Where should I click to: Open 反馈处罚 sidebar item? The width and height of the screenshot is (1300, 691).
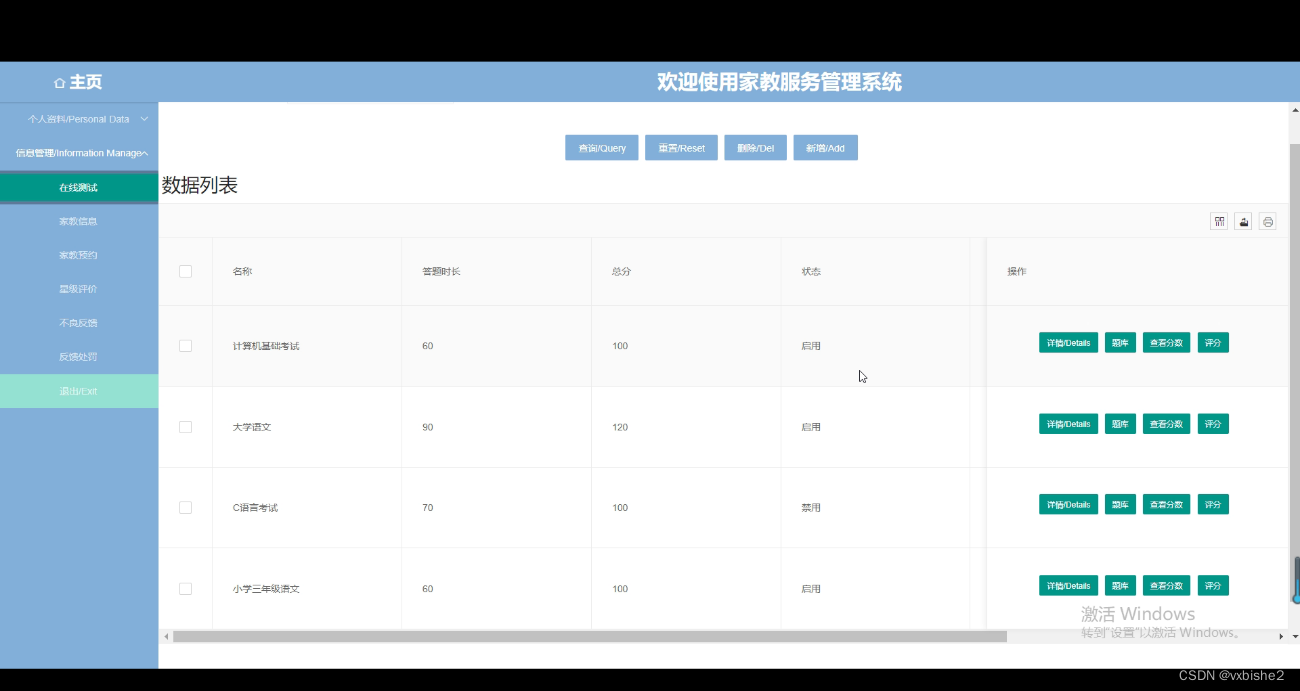click(x=79, y=357)
